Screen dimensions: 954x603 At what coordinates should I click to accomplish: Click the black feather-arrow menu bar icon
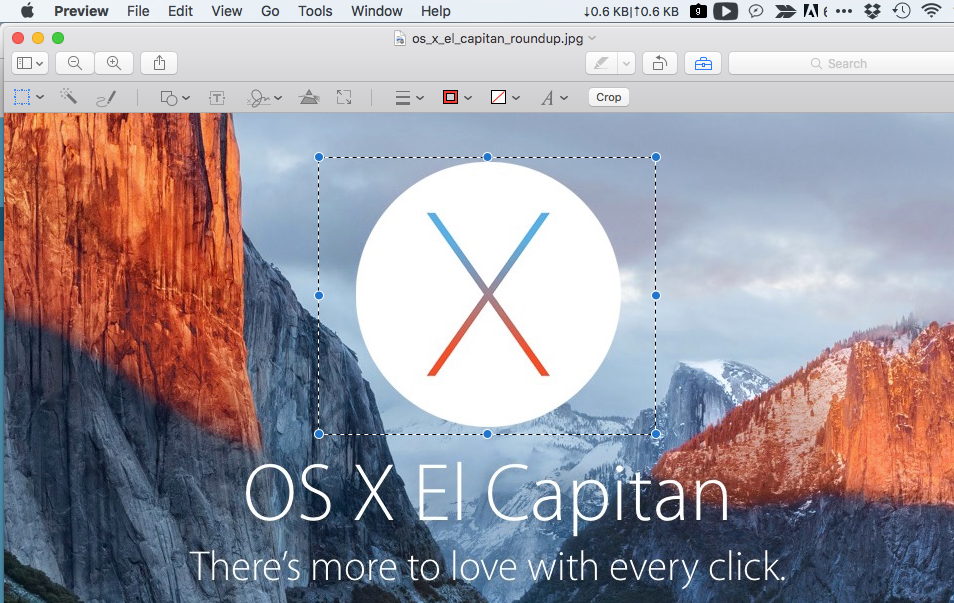coord(785,11)
